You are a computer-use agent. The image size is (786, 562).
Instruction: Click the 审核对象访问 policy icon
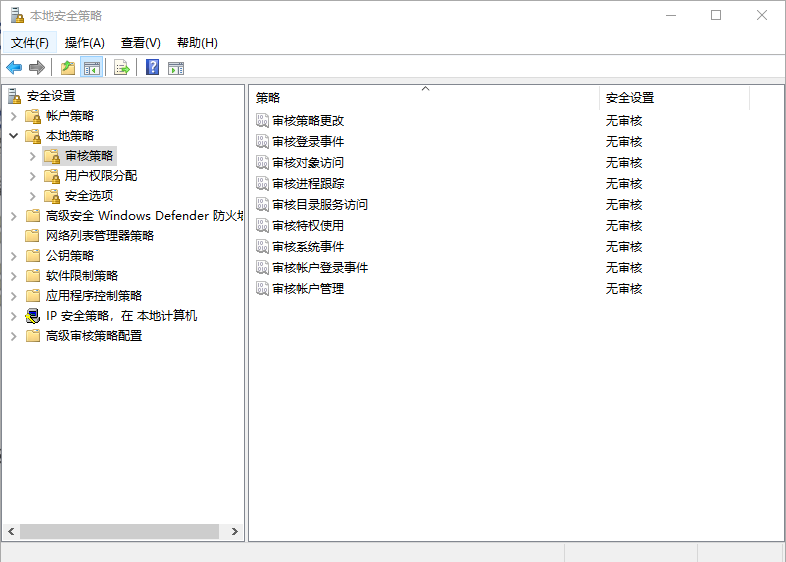coord(262,162)
